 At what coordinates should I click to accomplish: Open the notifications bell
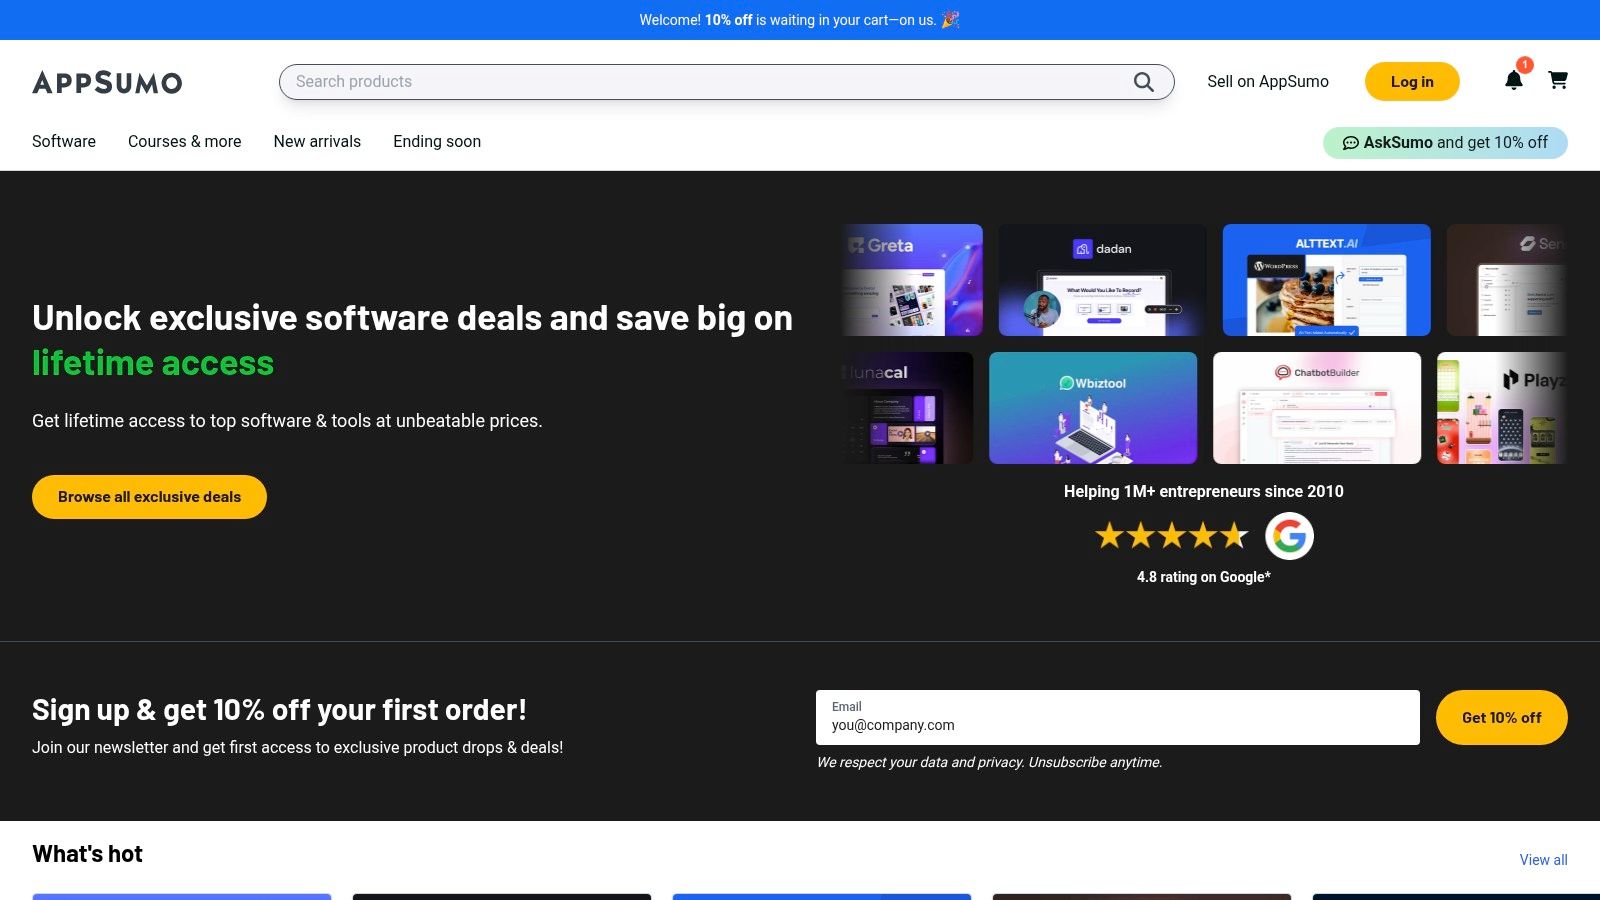pyautogui.click(x=1514, y=80)
